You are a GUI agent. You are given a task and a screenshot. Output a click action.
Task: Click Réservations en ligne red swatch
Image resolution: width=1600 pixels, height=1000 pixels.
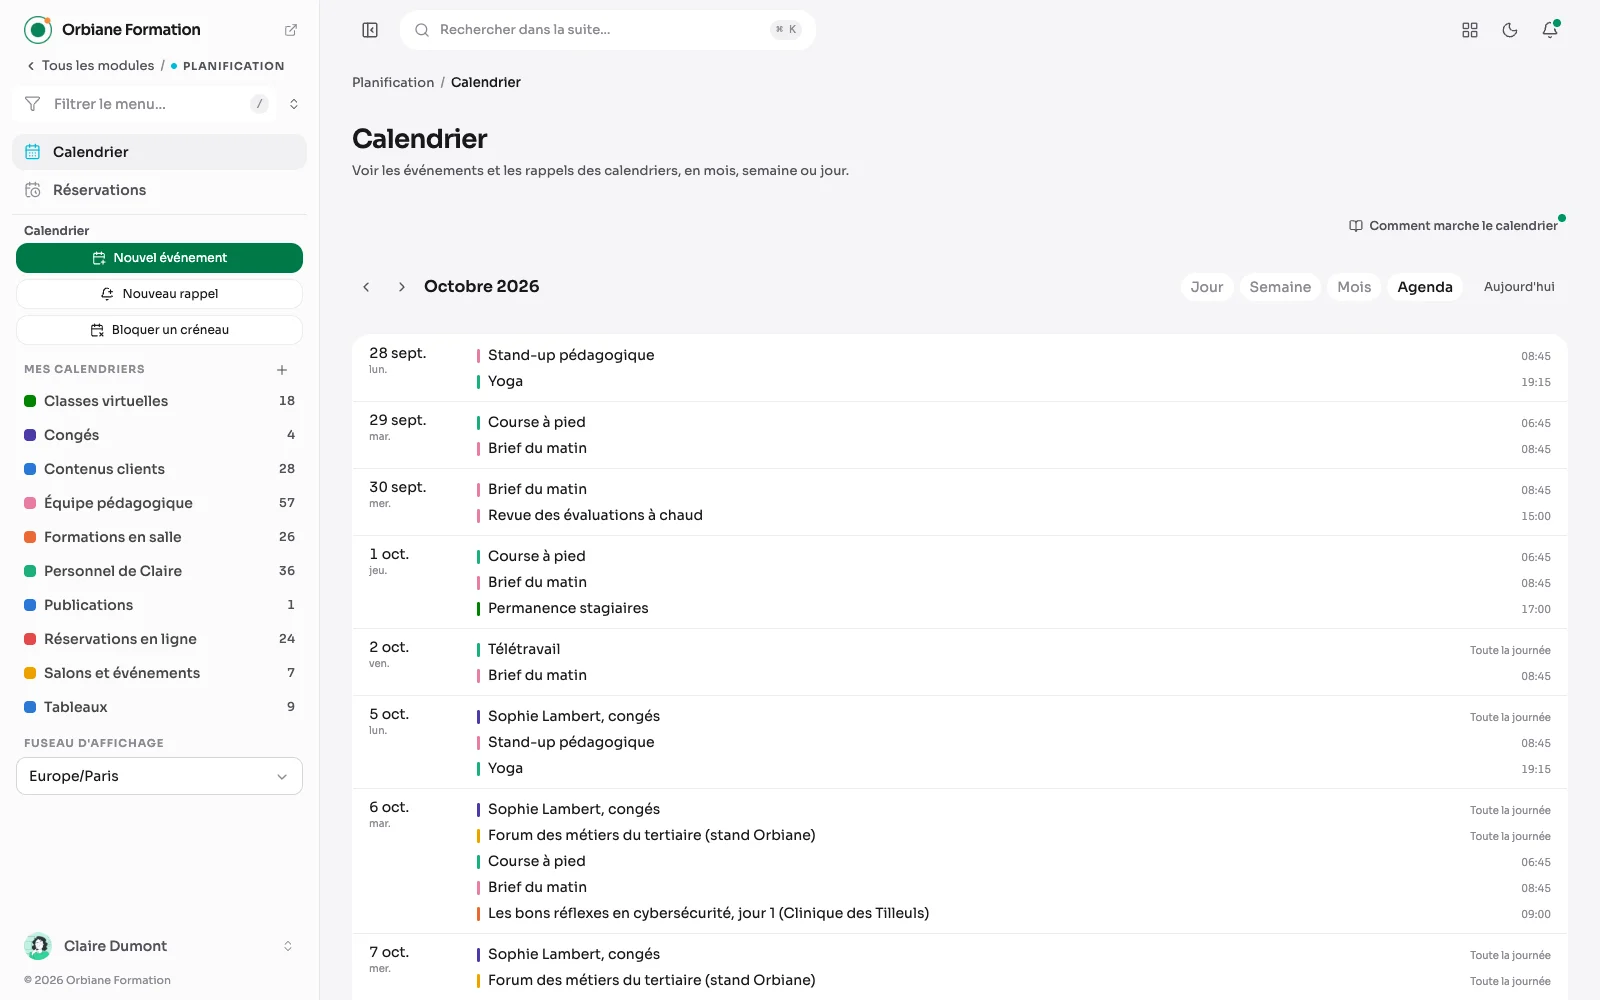tap(30, 639)
